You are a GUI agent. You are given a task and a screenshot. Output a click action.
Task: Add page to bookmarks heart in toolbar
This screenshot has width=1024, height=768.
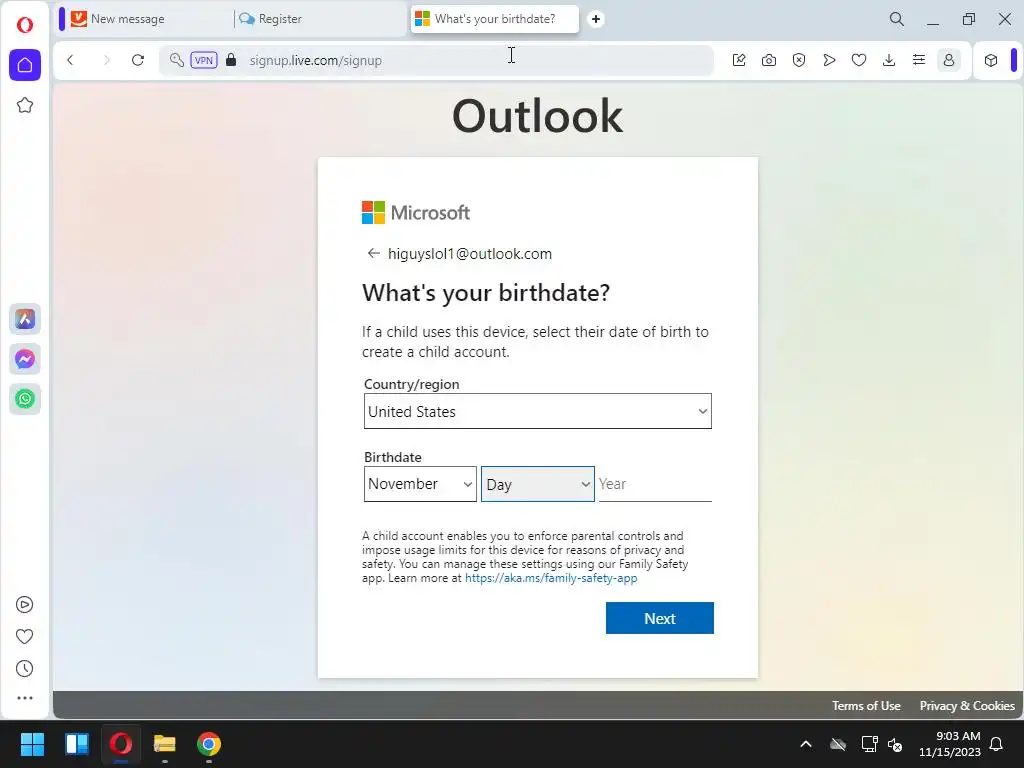pos(859,60)
